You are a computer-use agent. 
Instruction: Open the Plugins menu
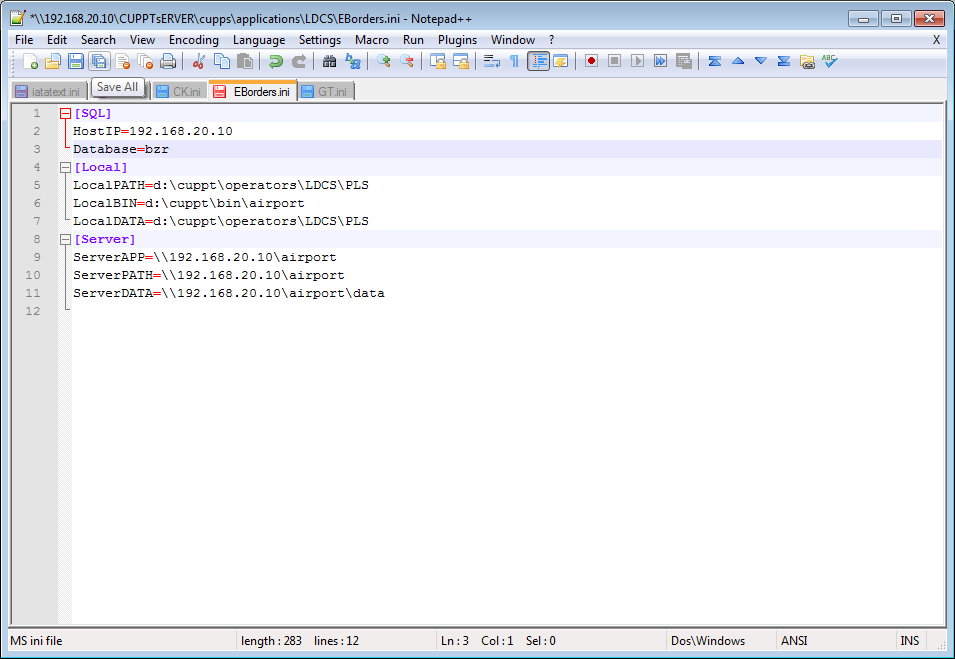457,40
